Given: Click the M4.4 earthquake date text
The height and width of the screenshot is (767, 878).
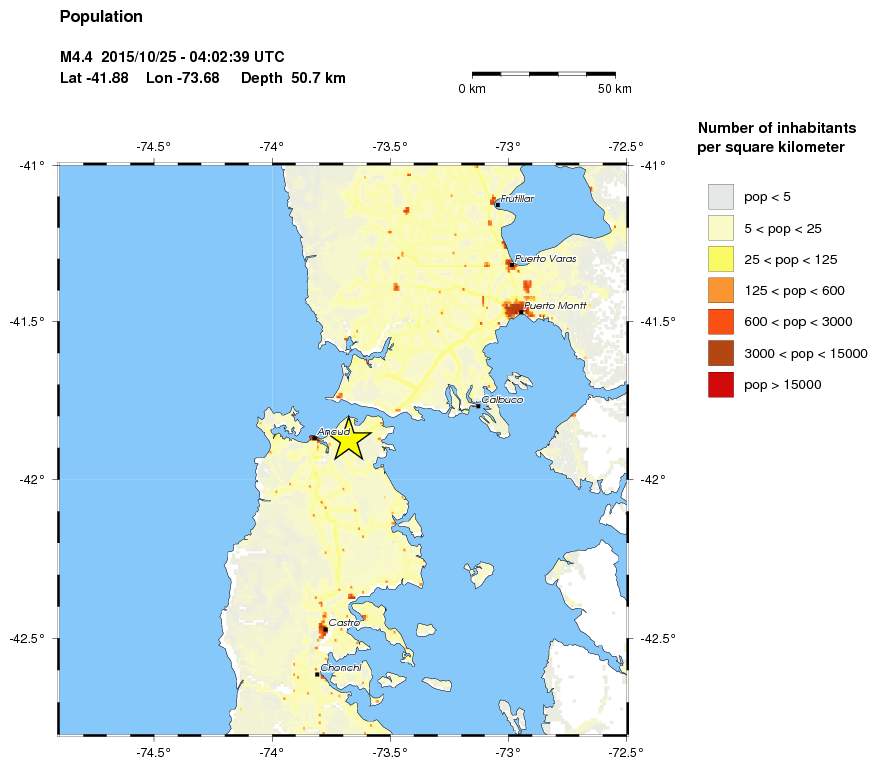Looking at the screenshot, I should (179, 57).
